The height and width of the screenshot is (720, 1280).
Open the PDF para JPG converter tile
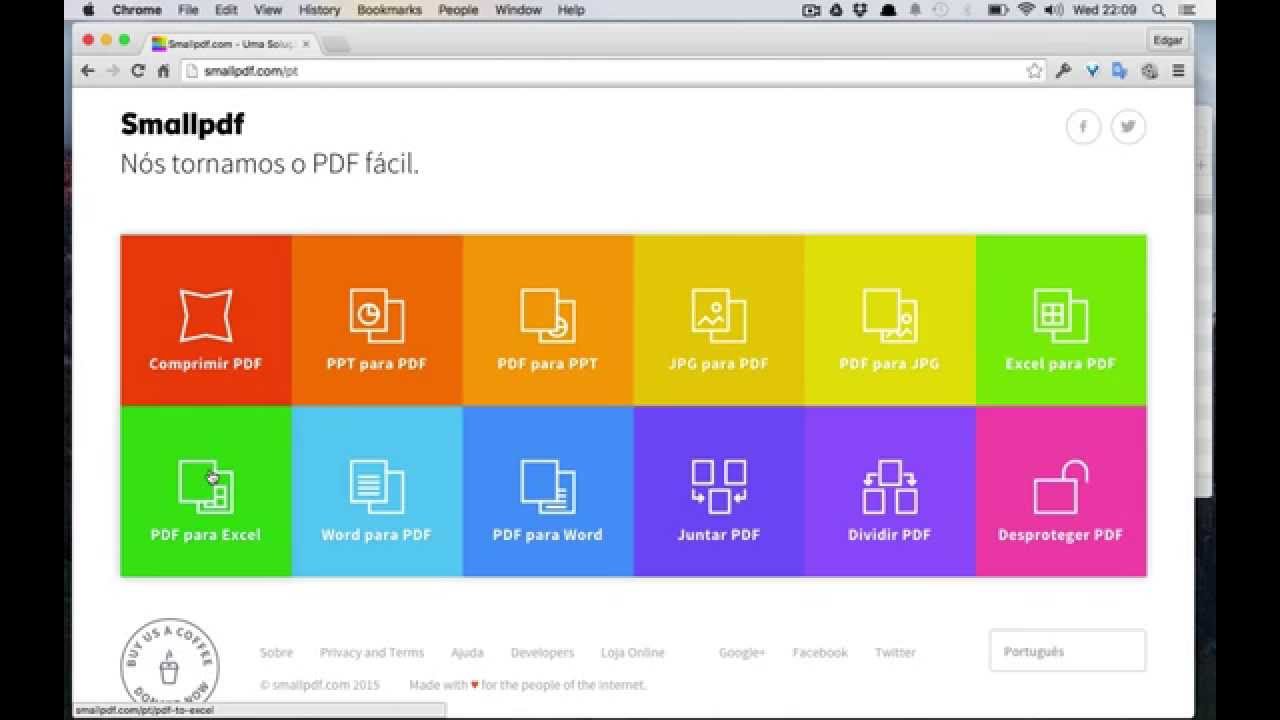(890, 320)
